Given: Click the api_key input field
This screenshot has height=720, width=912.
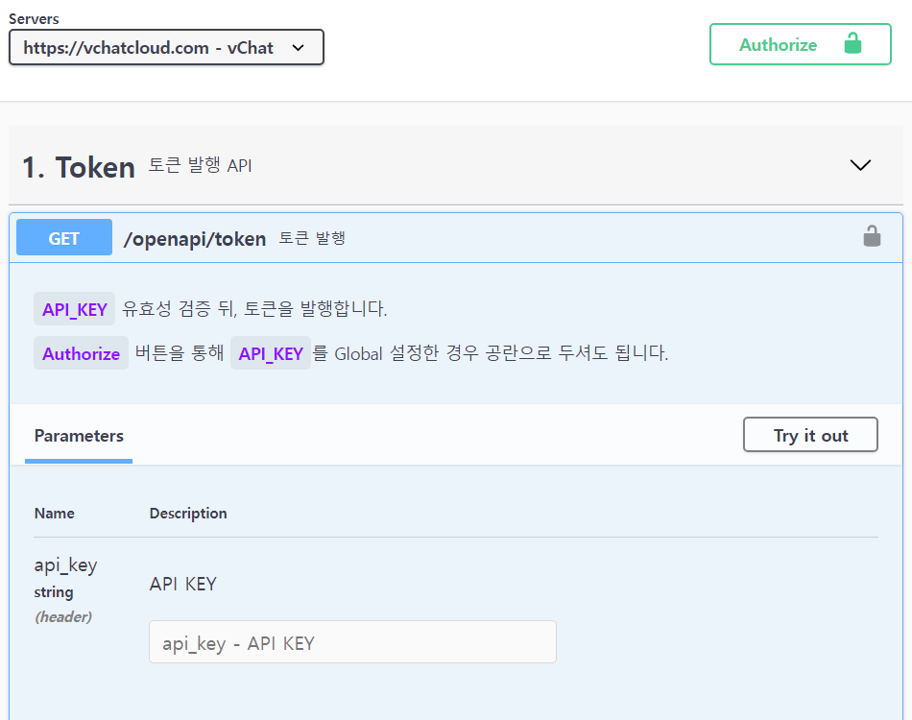Looking at the screenshot, I should tap(352, 642).
